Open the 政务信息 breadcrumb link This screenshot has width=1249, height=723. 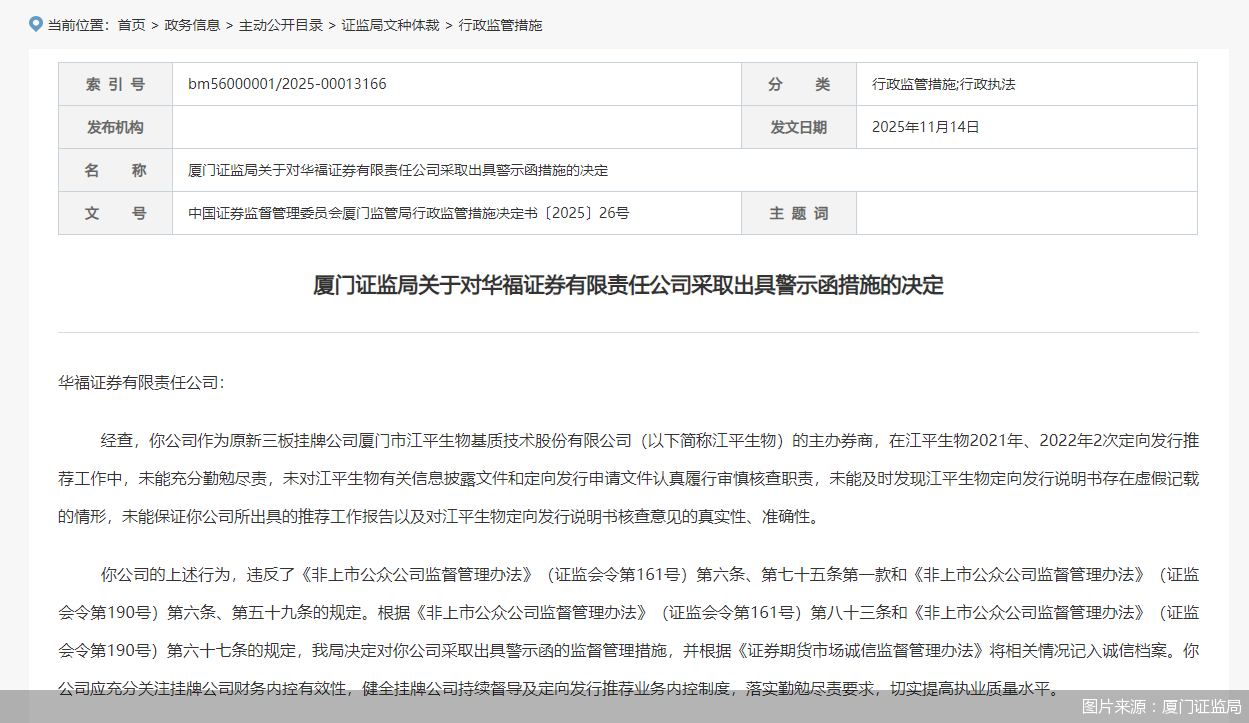coord(192,25)
